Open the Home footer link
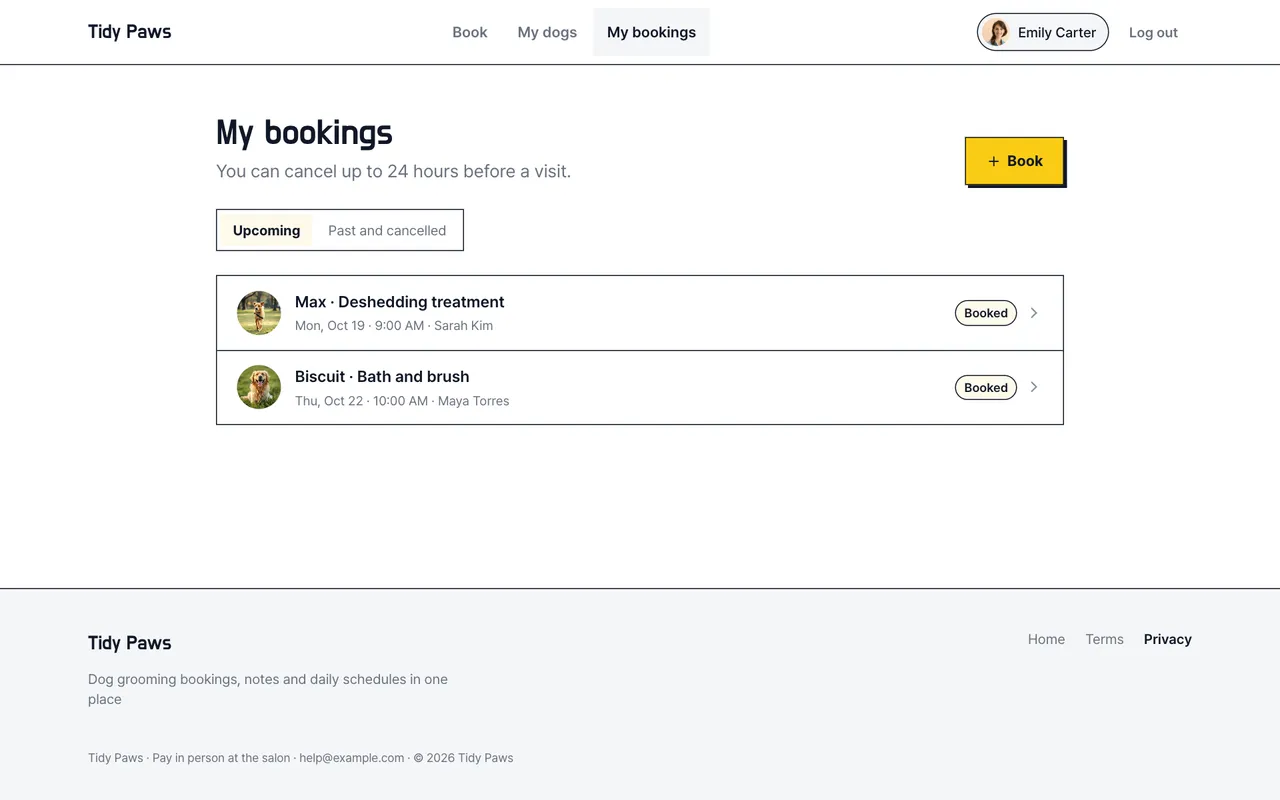1280x800 pixels. pos(1046,639)
